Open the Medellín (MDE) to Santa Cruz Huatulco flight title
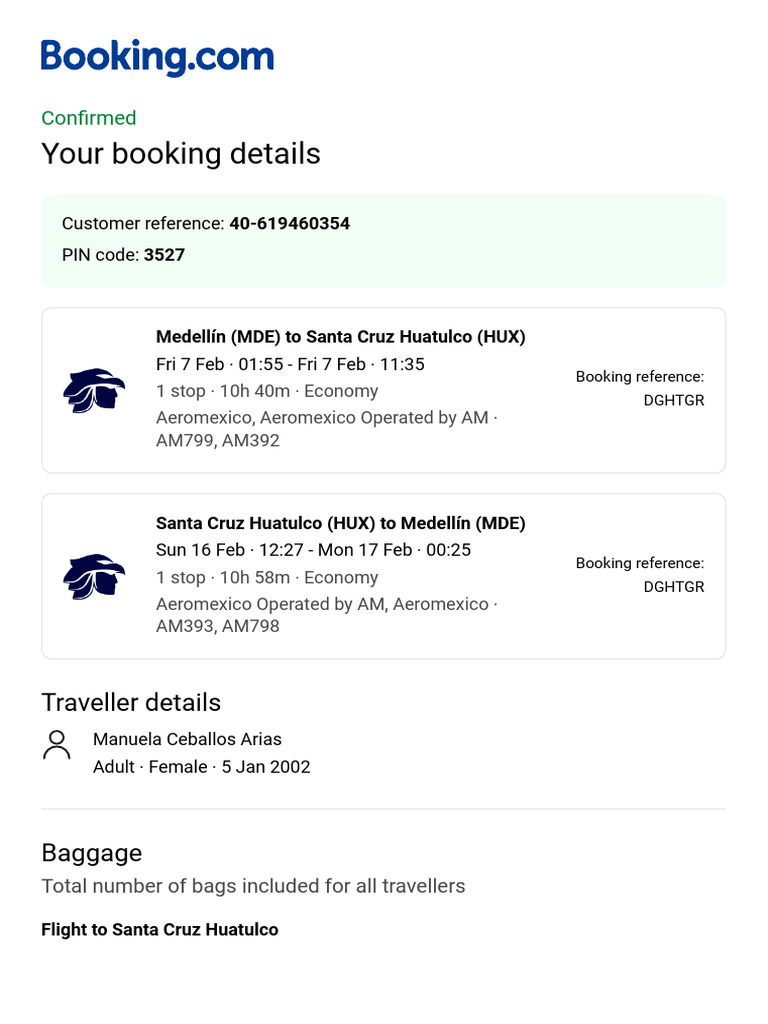 [x=340, y=337]
